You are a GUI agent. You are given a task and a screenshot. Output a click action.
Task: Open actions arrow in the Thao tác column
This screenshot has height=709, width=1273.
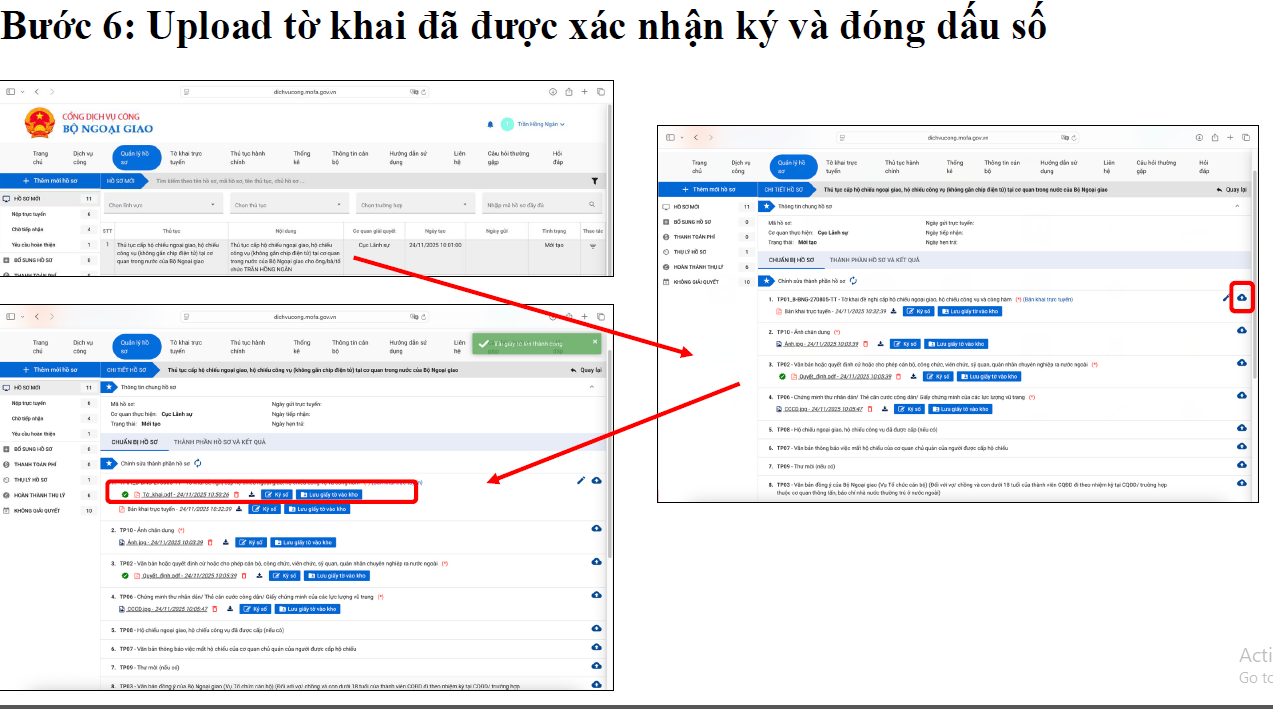pos(592,246)
